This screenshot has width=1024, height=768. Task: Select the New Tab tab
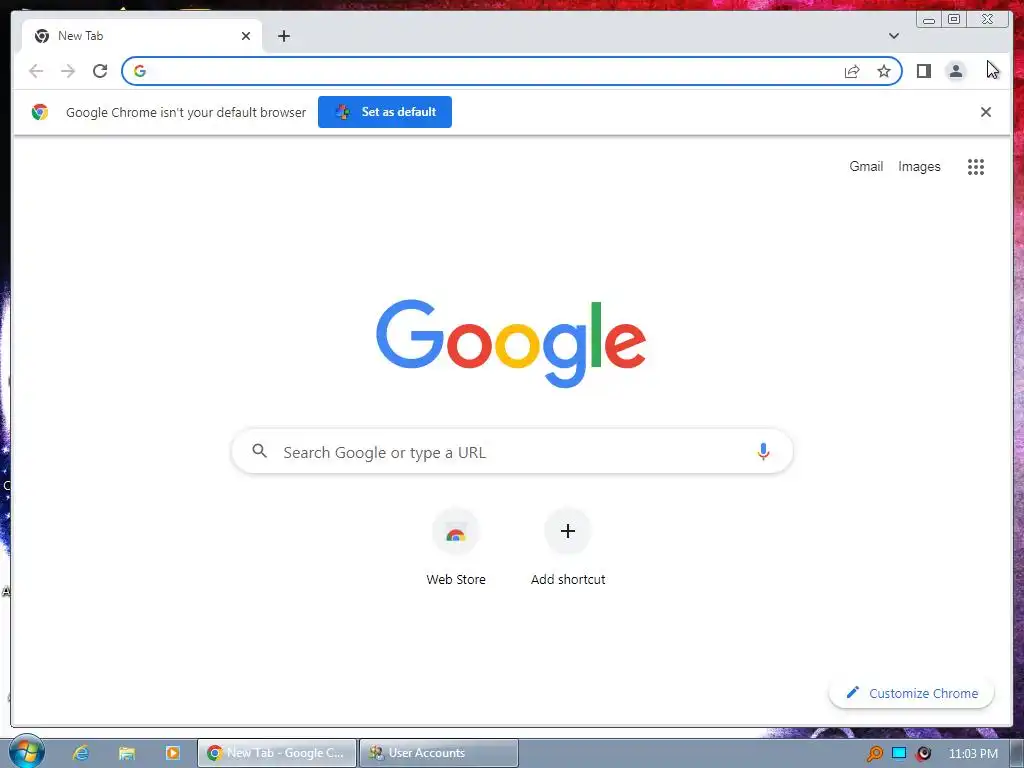click(x=142, y=36)
